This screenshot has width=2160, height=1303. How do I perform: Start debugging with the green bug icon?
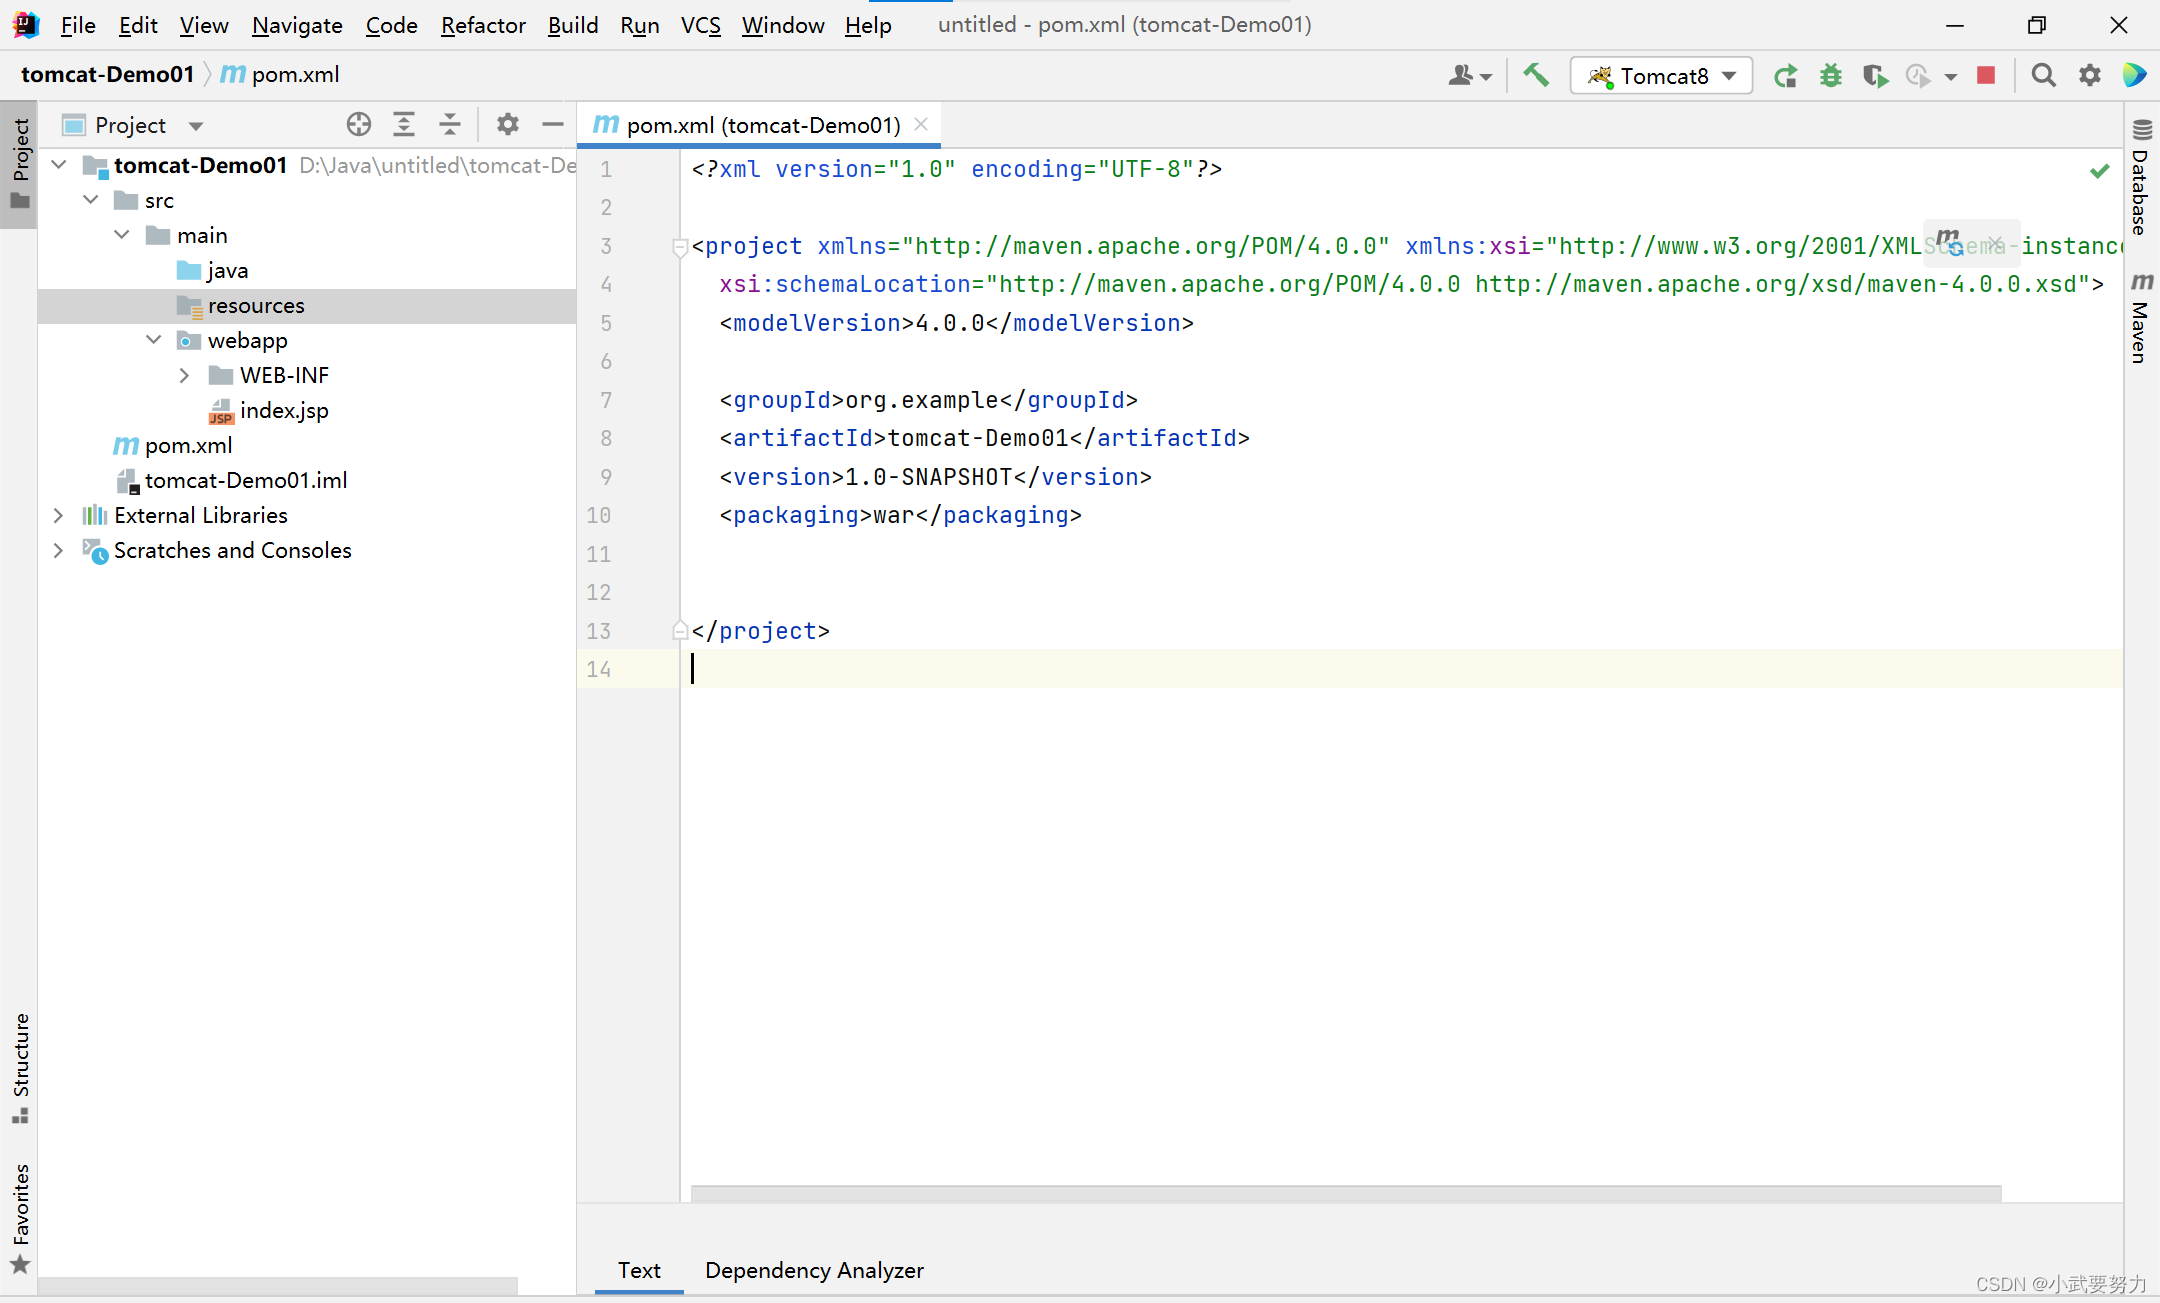click(x=1830, y=76)
